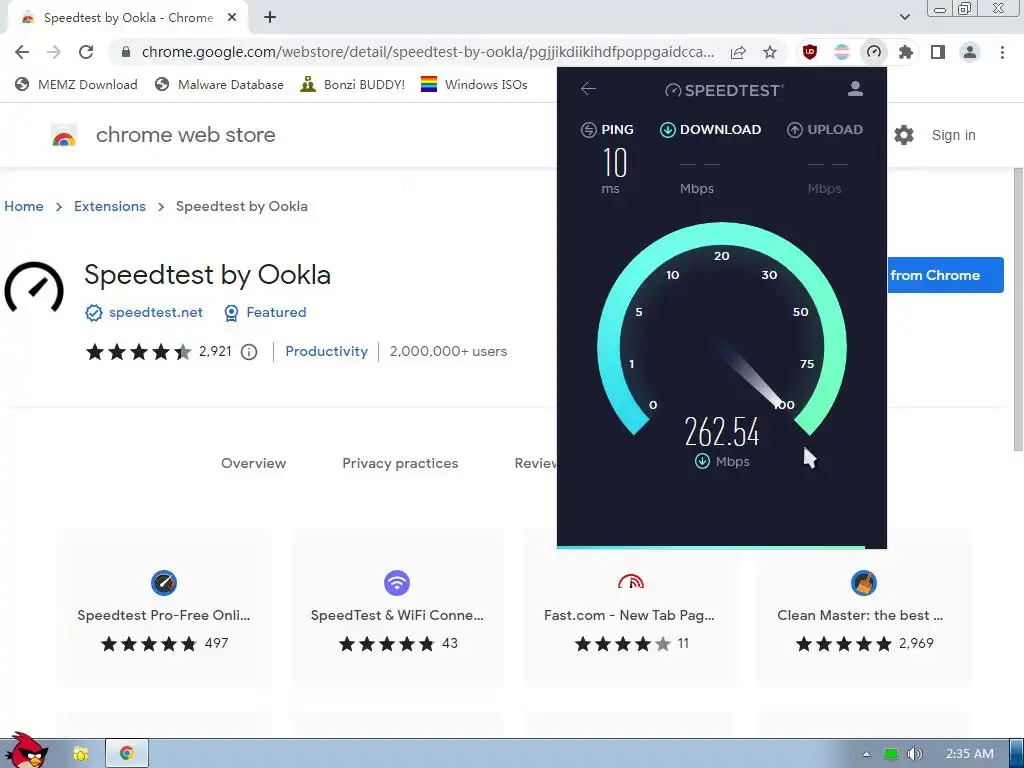The width and height of the screenshot is (1024, 768).
Task: Open Chrome three-dot menu
Action: (1002, 52)
